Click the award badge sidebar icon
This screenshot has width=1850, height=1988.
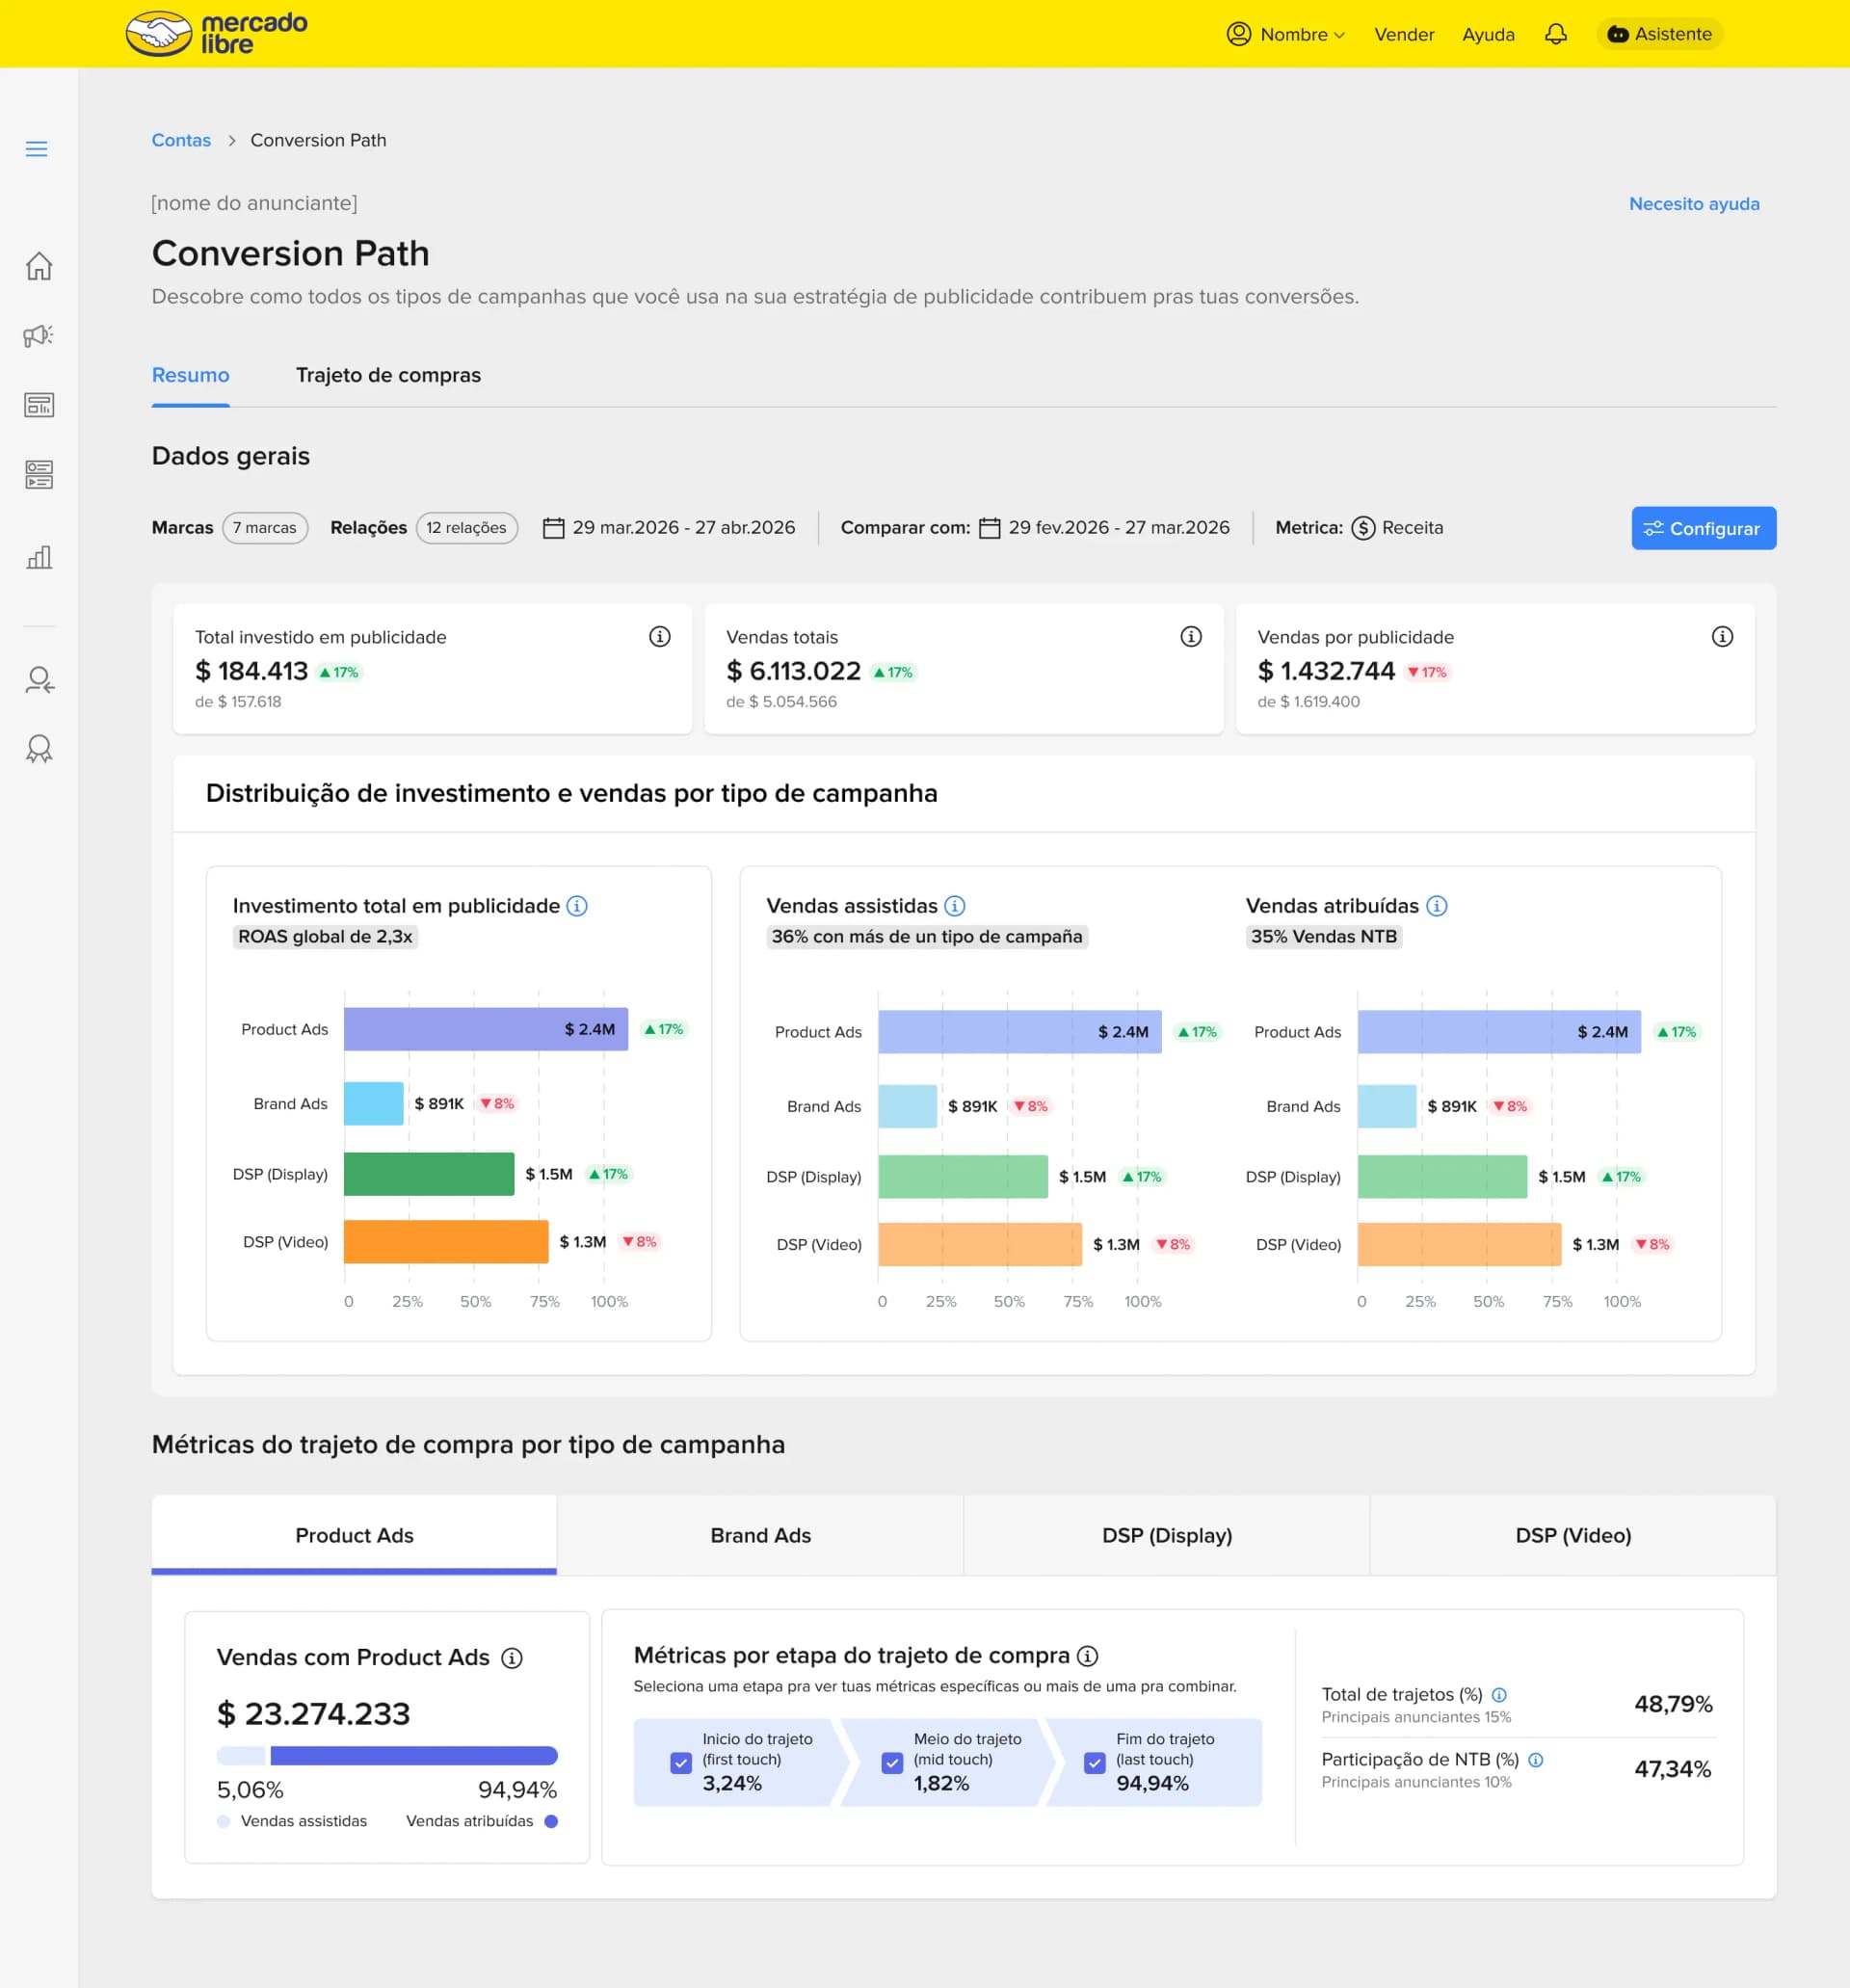click(x=39, y=749)
